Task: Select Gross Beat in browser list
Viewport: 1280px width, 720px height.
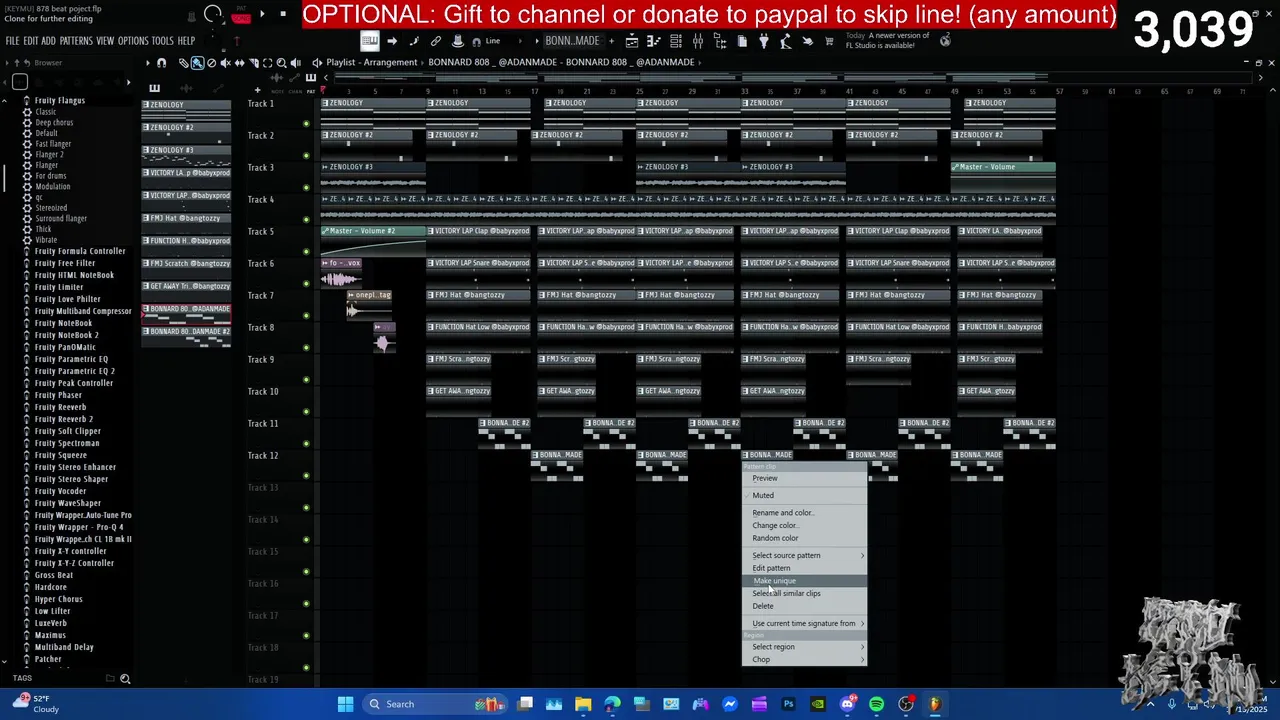Action: pos(54,575)
